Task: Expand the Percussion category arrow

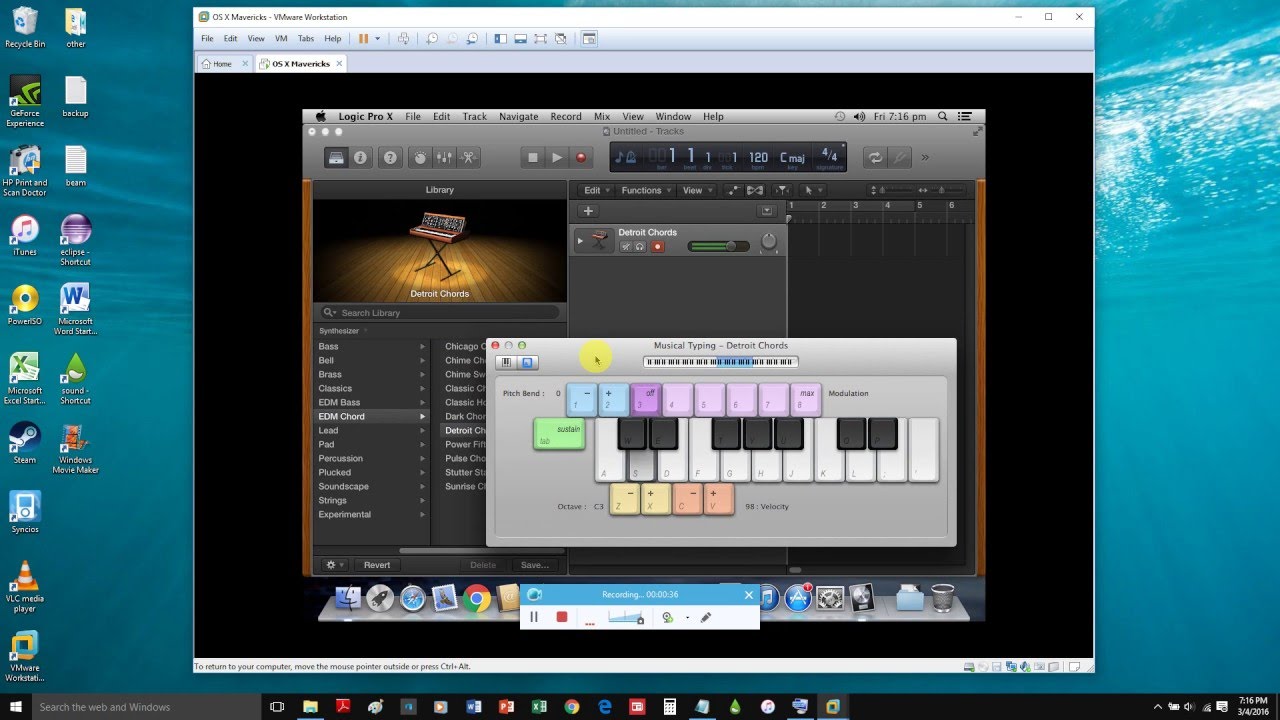Action: (423, 458)
